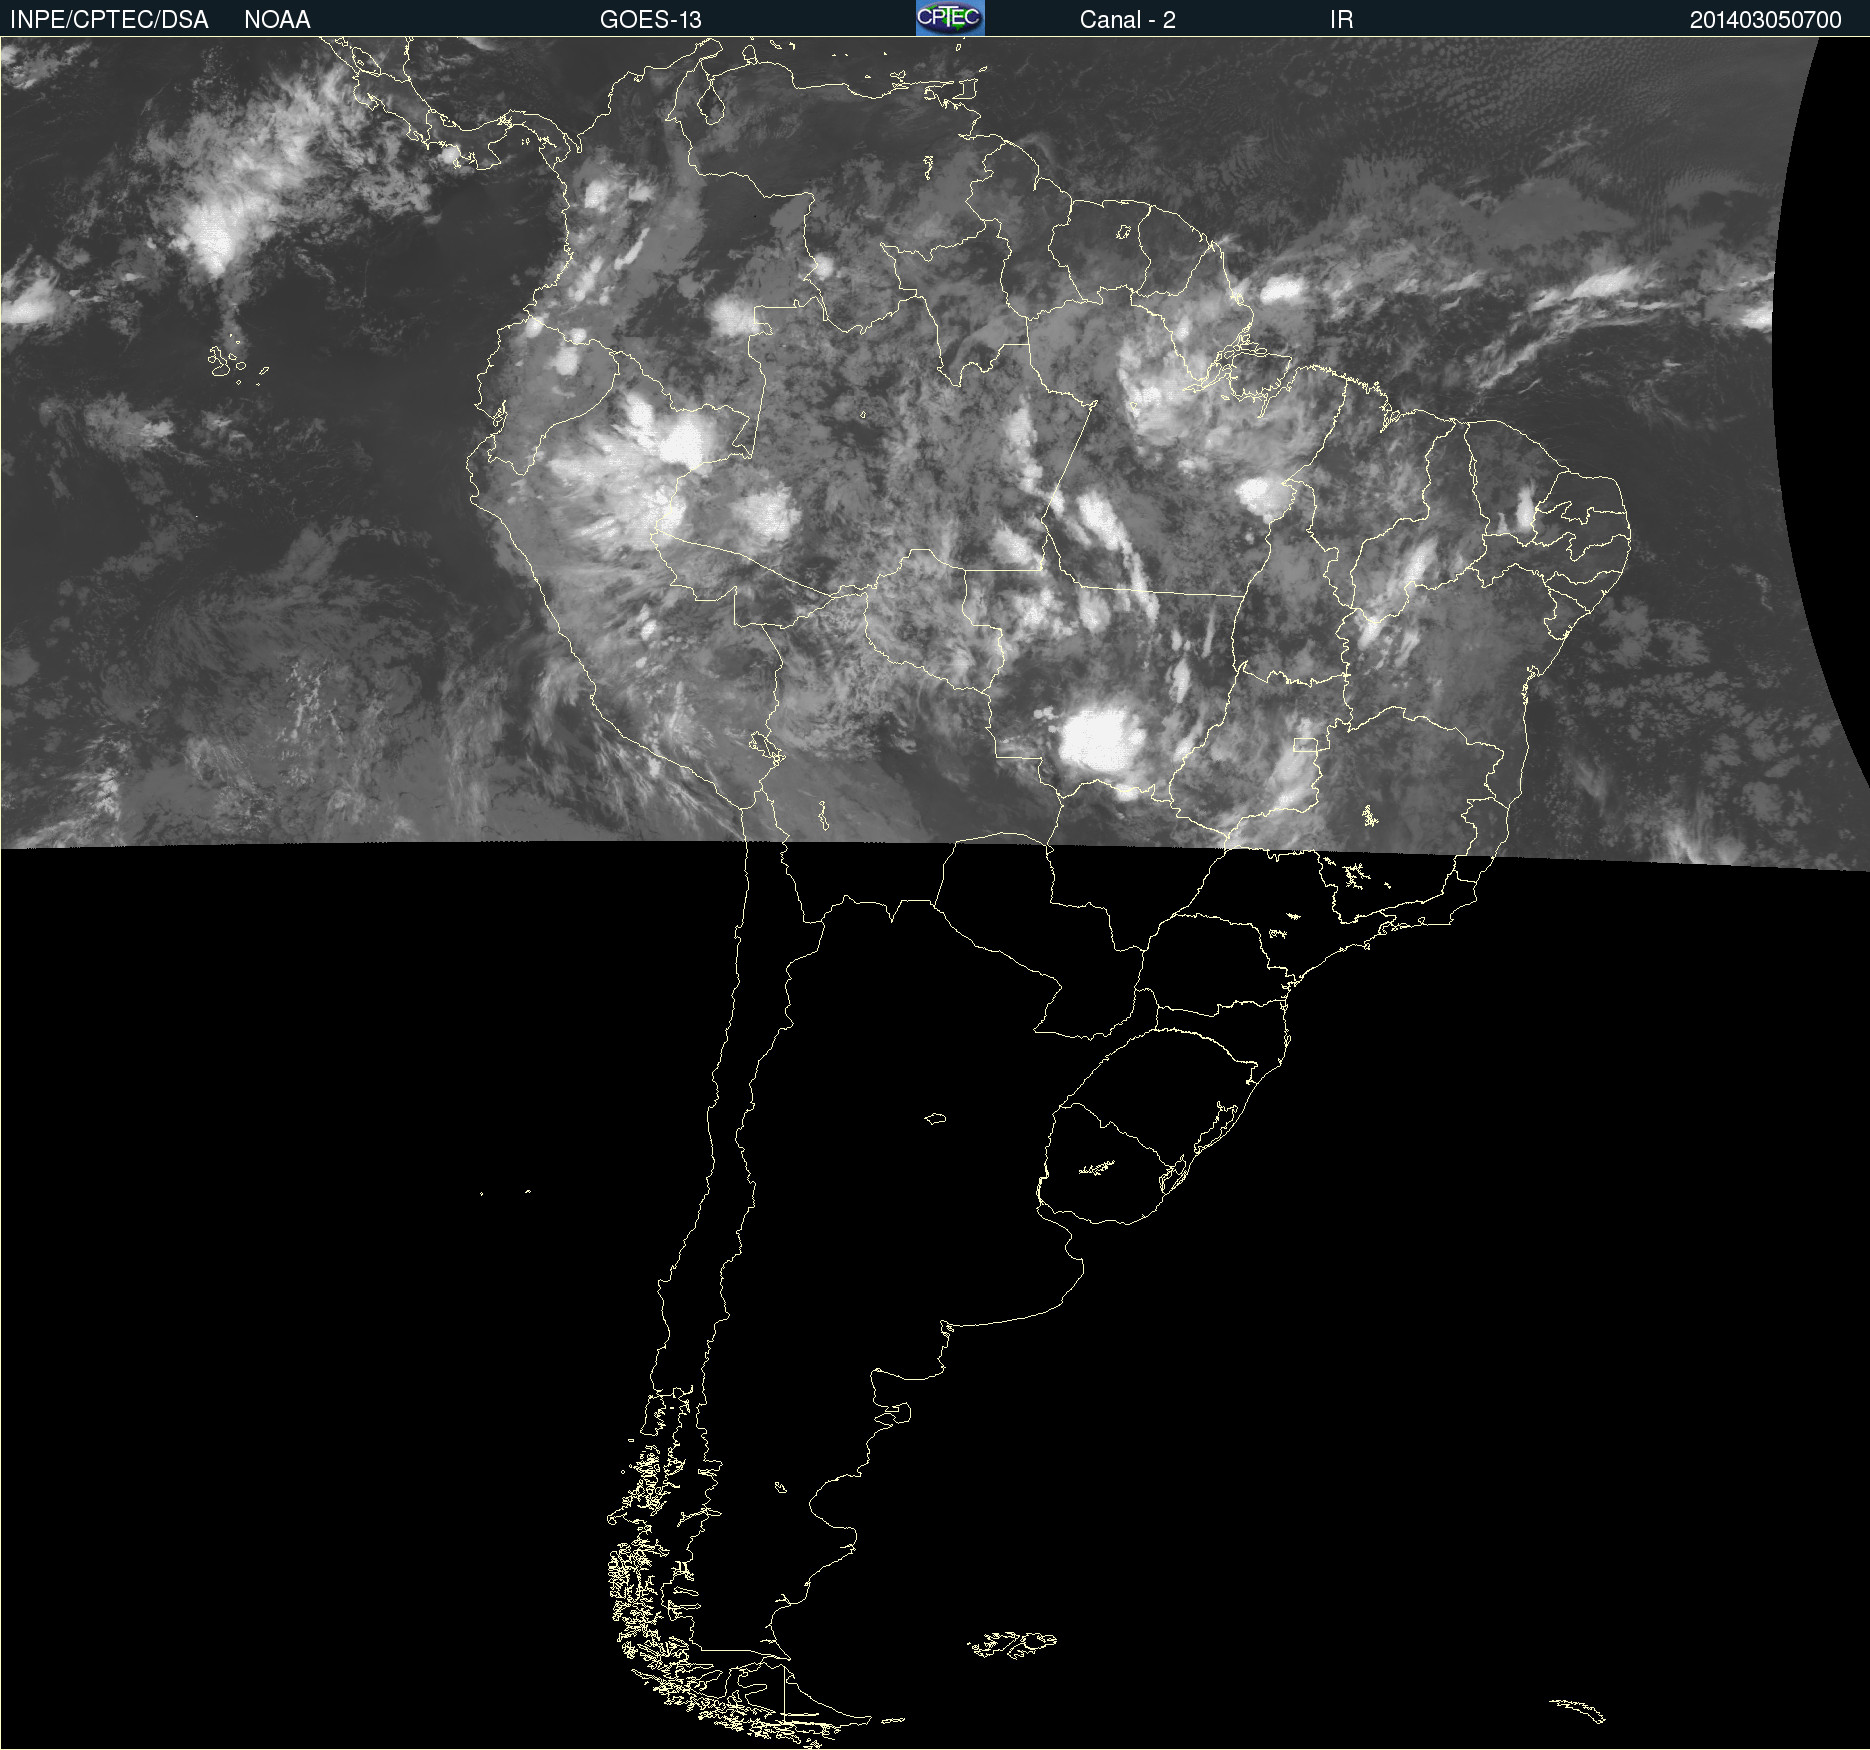Click the INPE/CPTEC/DSA header text
This screenshot has width=1870, height=1750.
(109, 20)
